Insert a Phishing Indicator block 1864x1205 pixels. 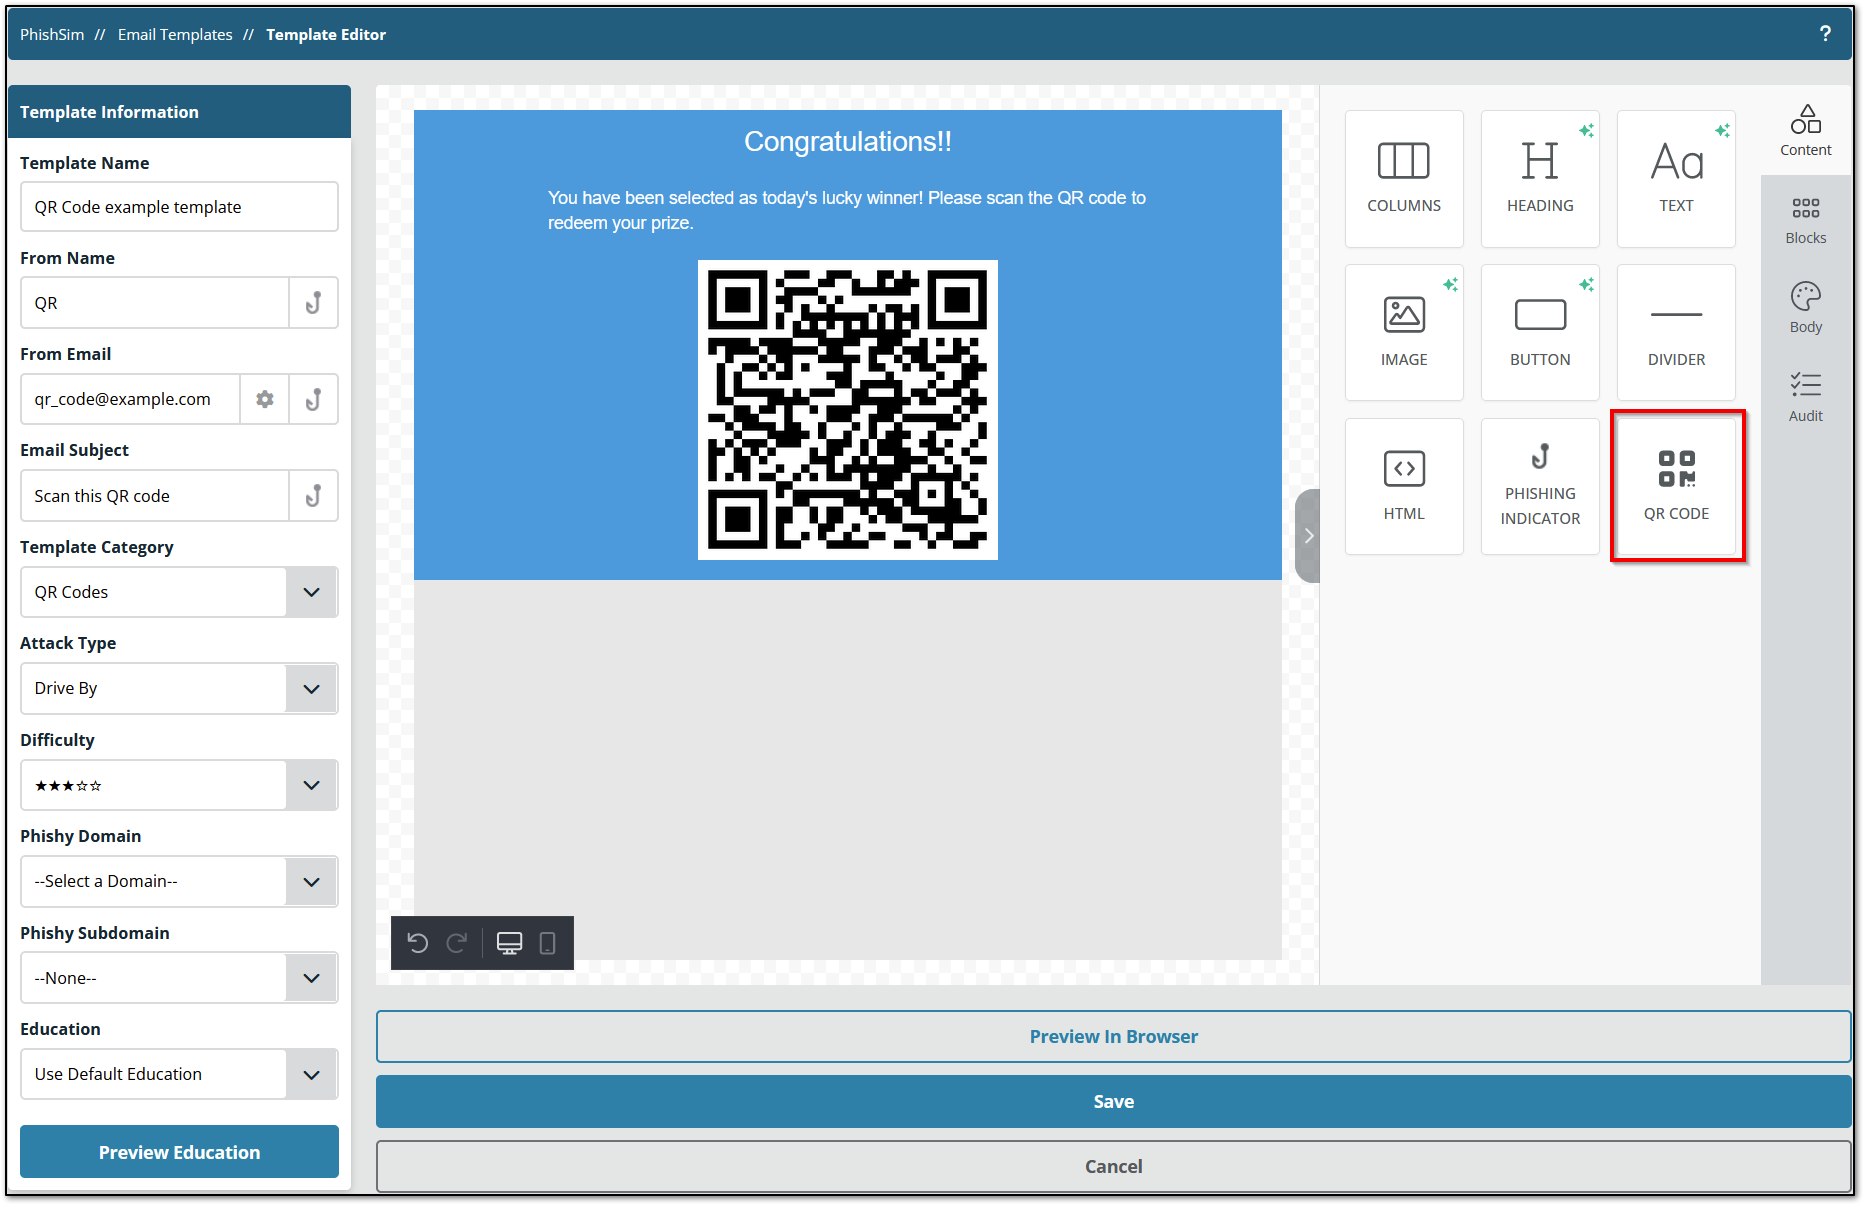[x=1539, y=486]
